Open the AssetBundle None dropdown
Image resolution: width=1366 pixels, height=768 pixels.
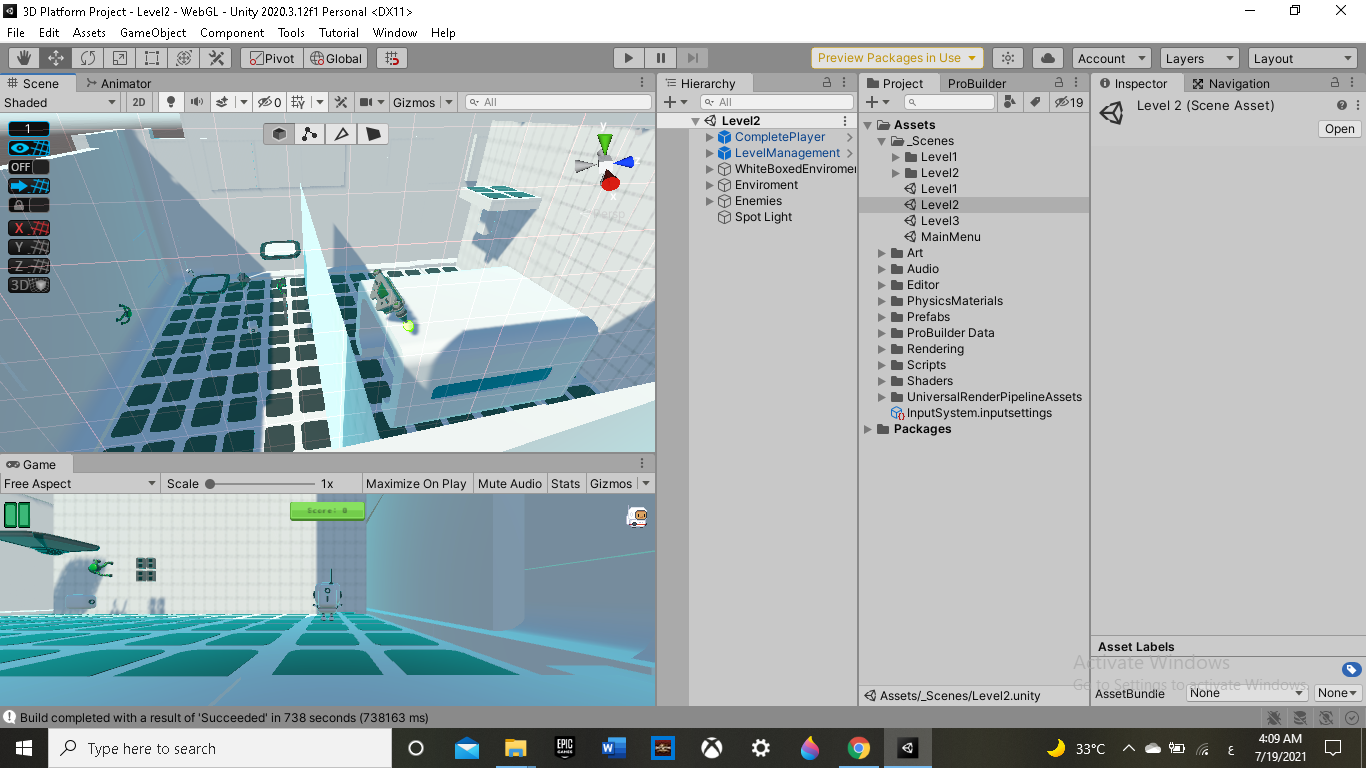click(1247, 693)
